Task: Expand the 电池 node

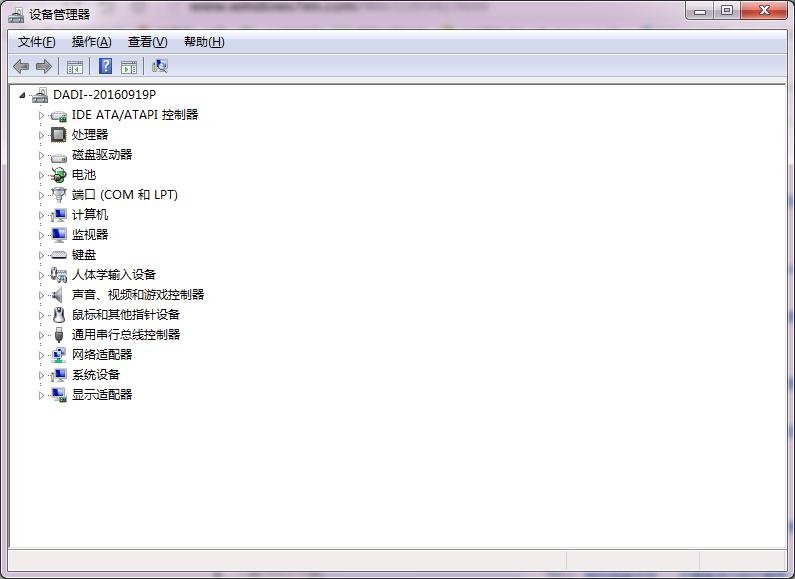Action: point(42,175)
